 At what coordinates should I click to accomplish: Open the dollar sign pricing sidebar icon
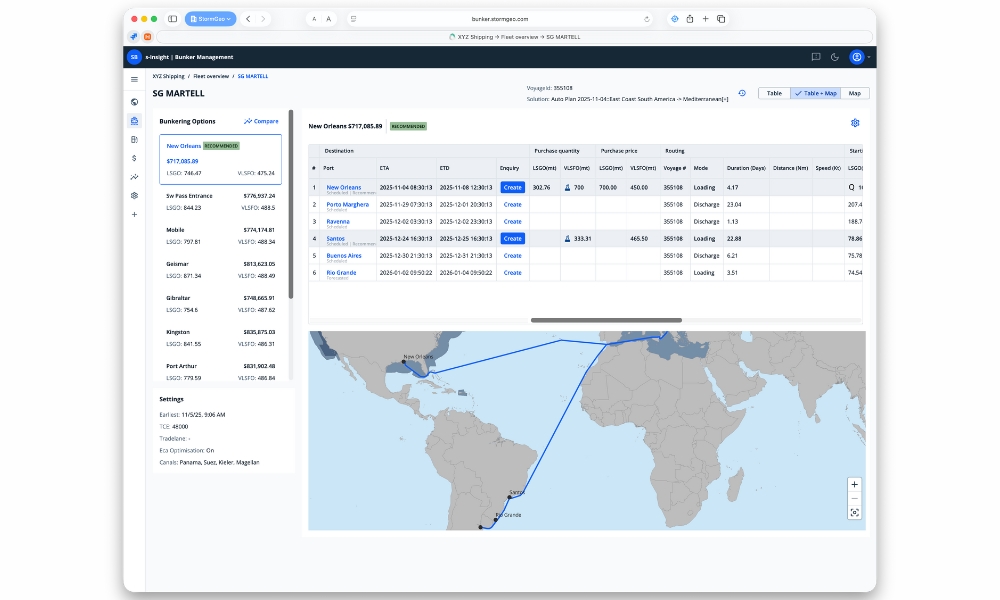pos(134,158)
